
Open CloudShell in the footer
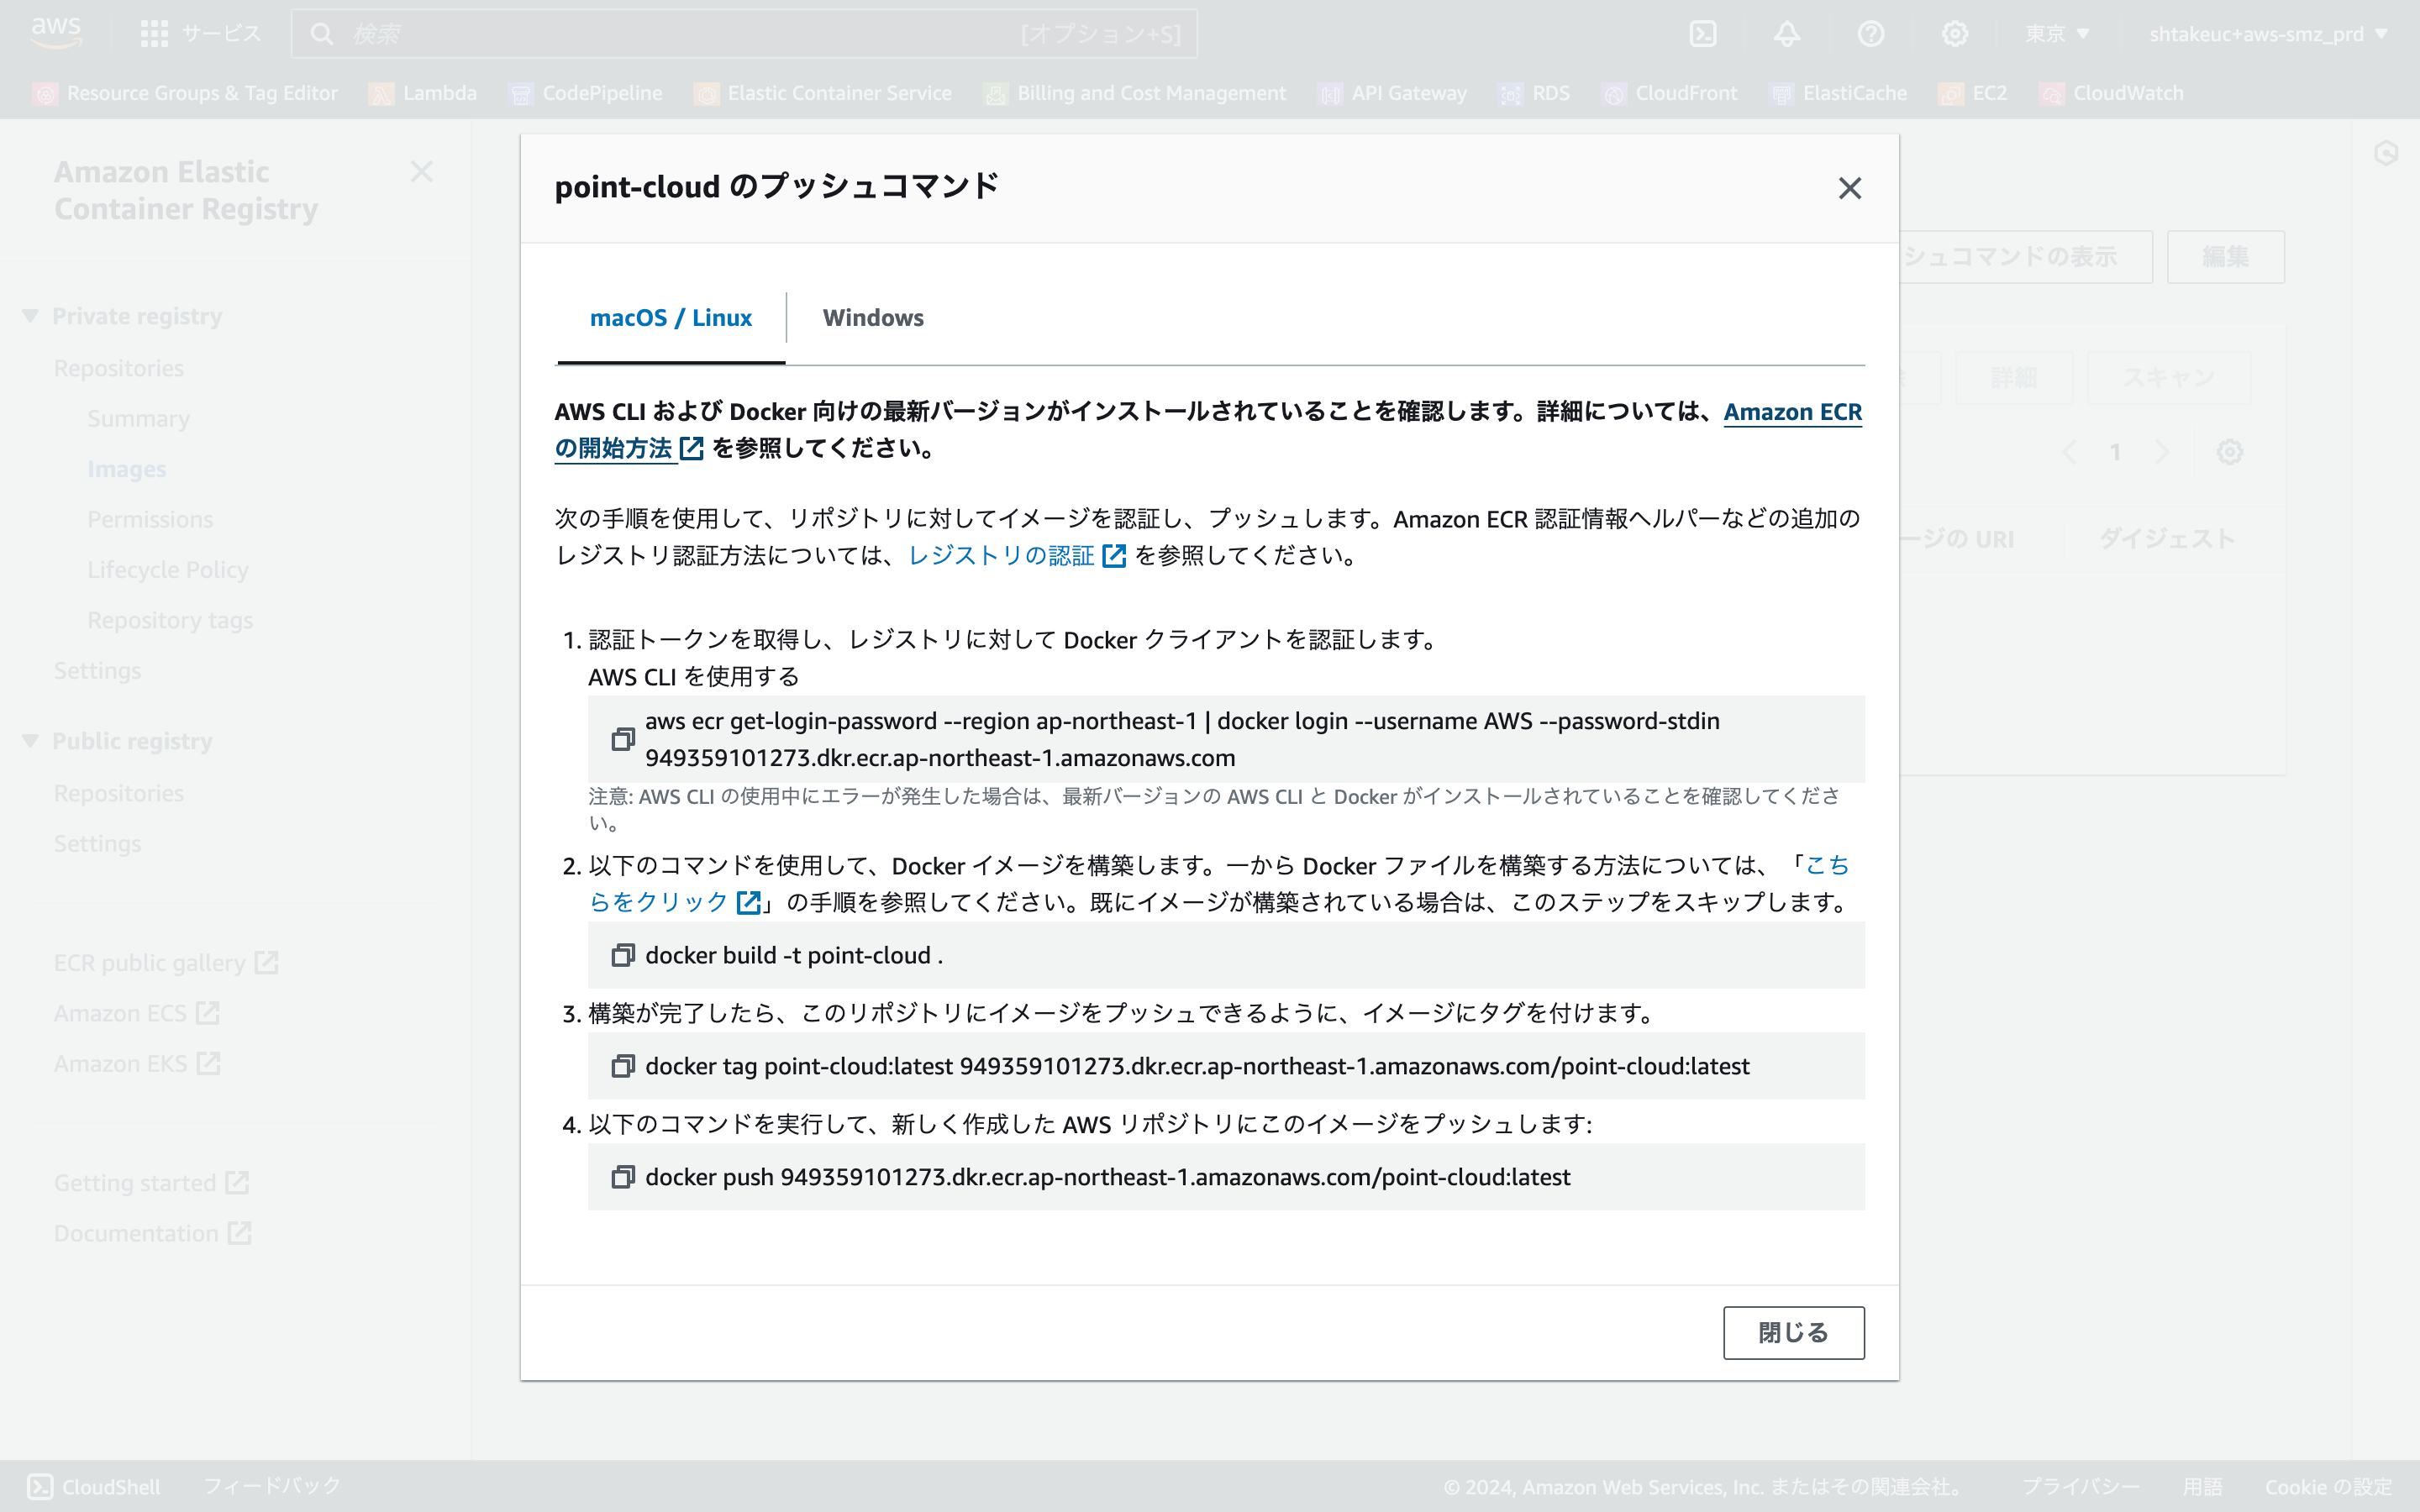coord(93,1486)
